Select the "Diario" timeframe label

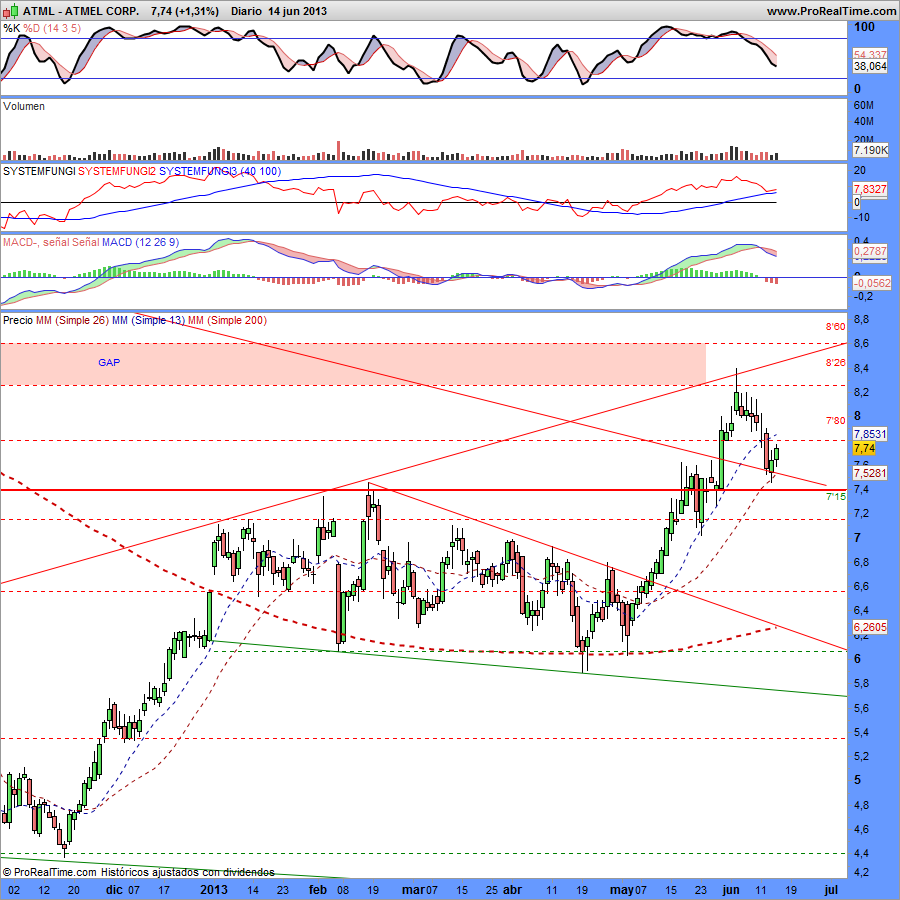246,11
